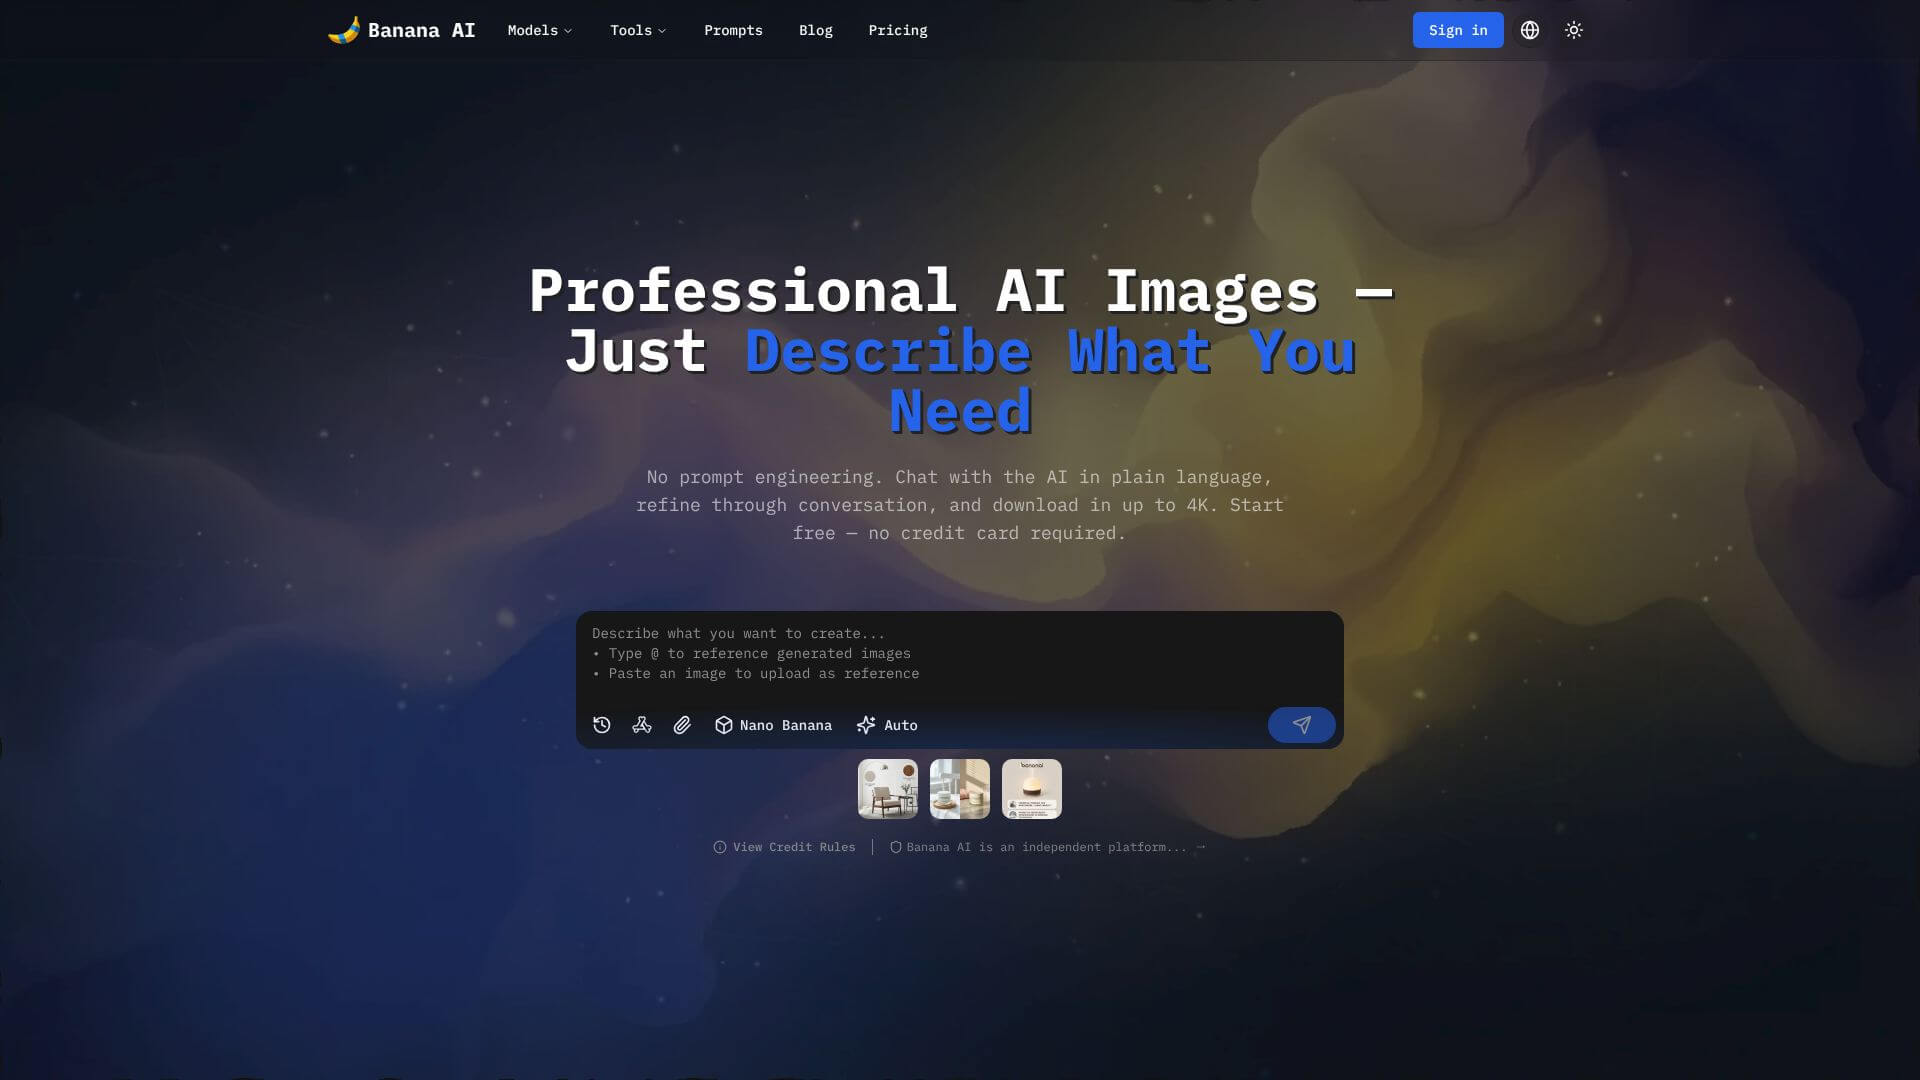Screen dimensions: 1920x1080
Task: Click the recycle-style icon in prompt toolbar
Action: tap(642, 725)
